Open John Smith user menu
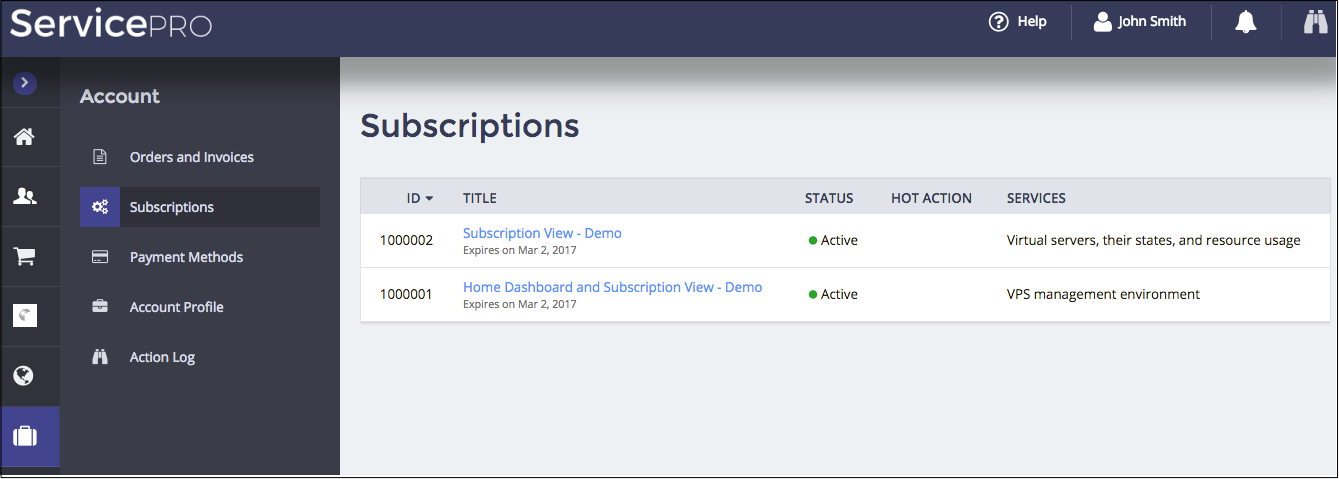Viewport: 1339px width, 479px height. pyautogui.click(x=1139, y=22)
